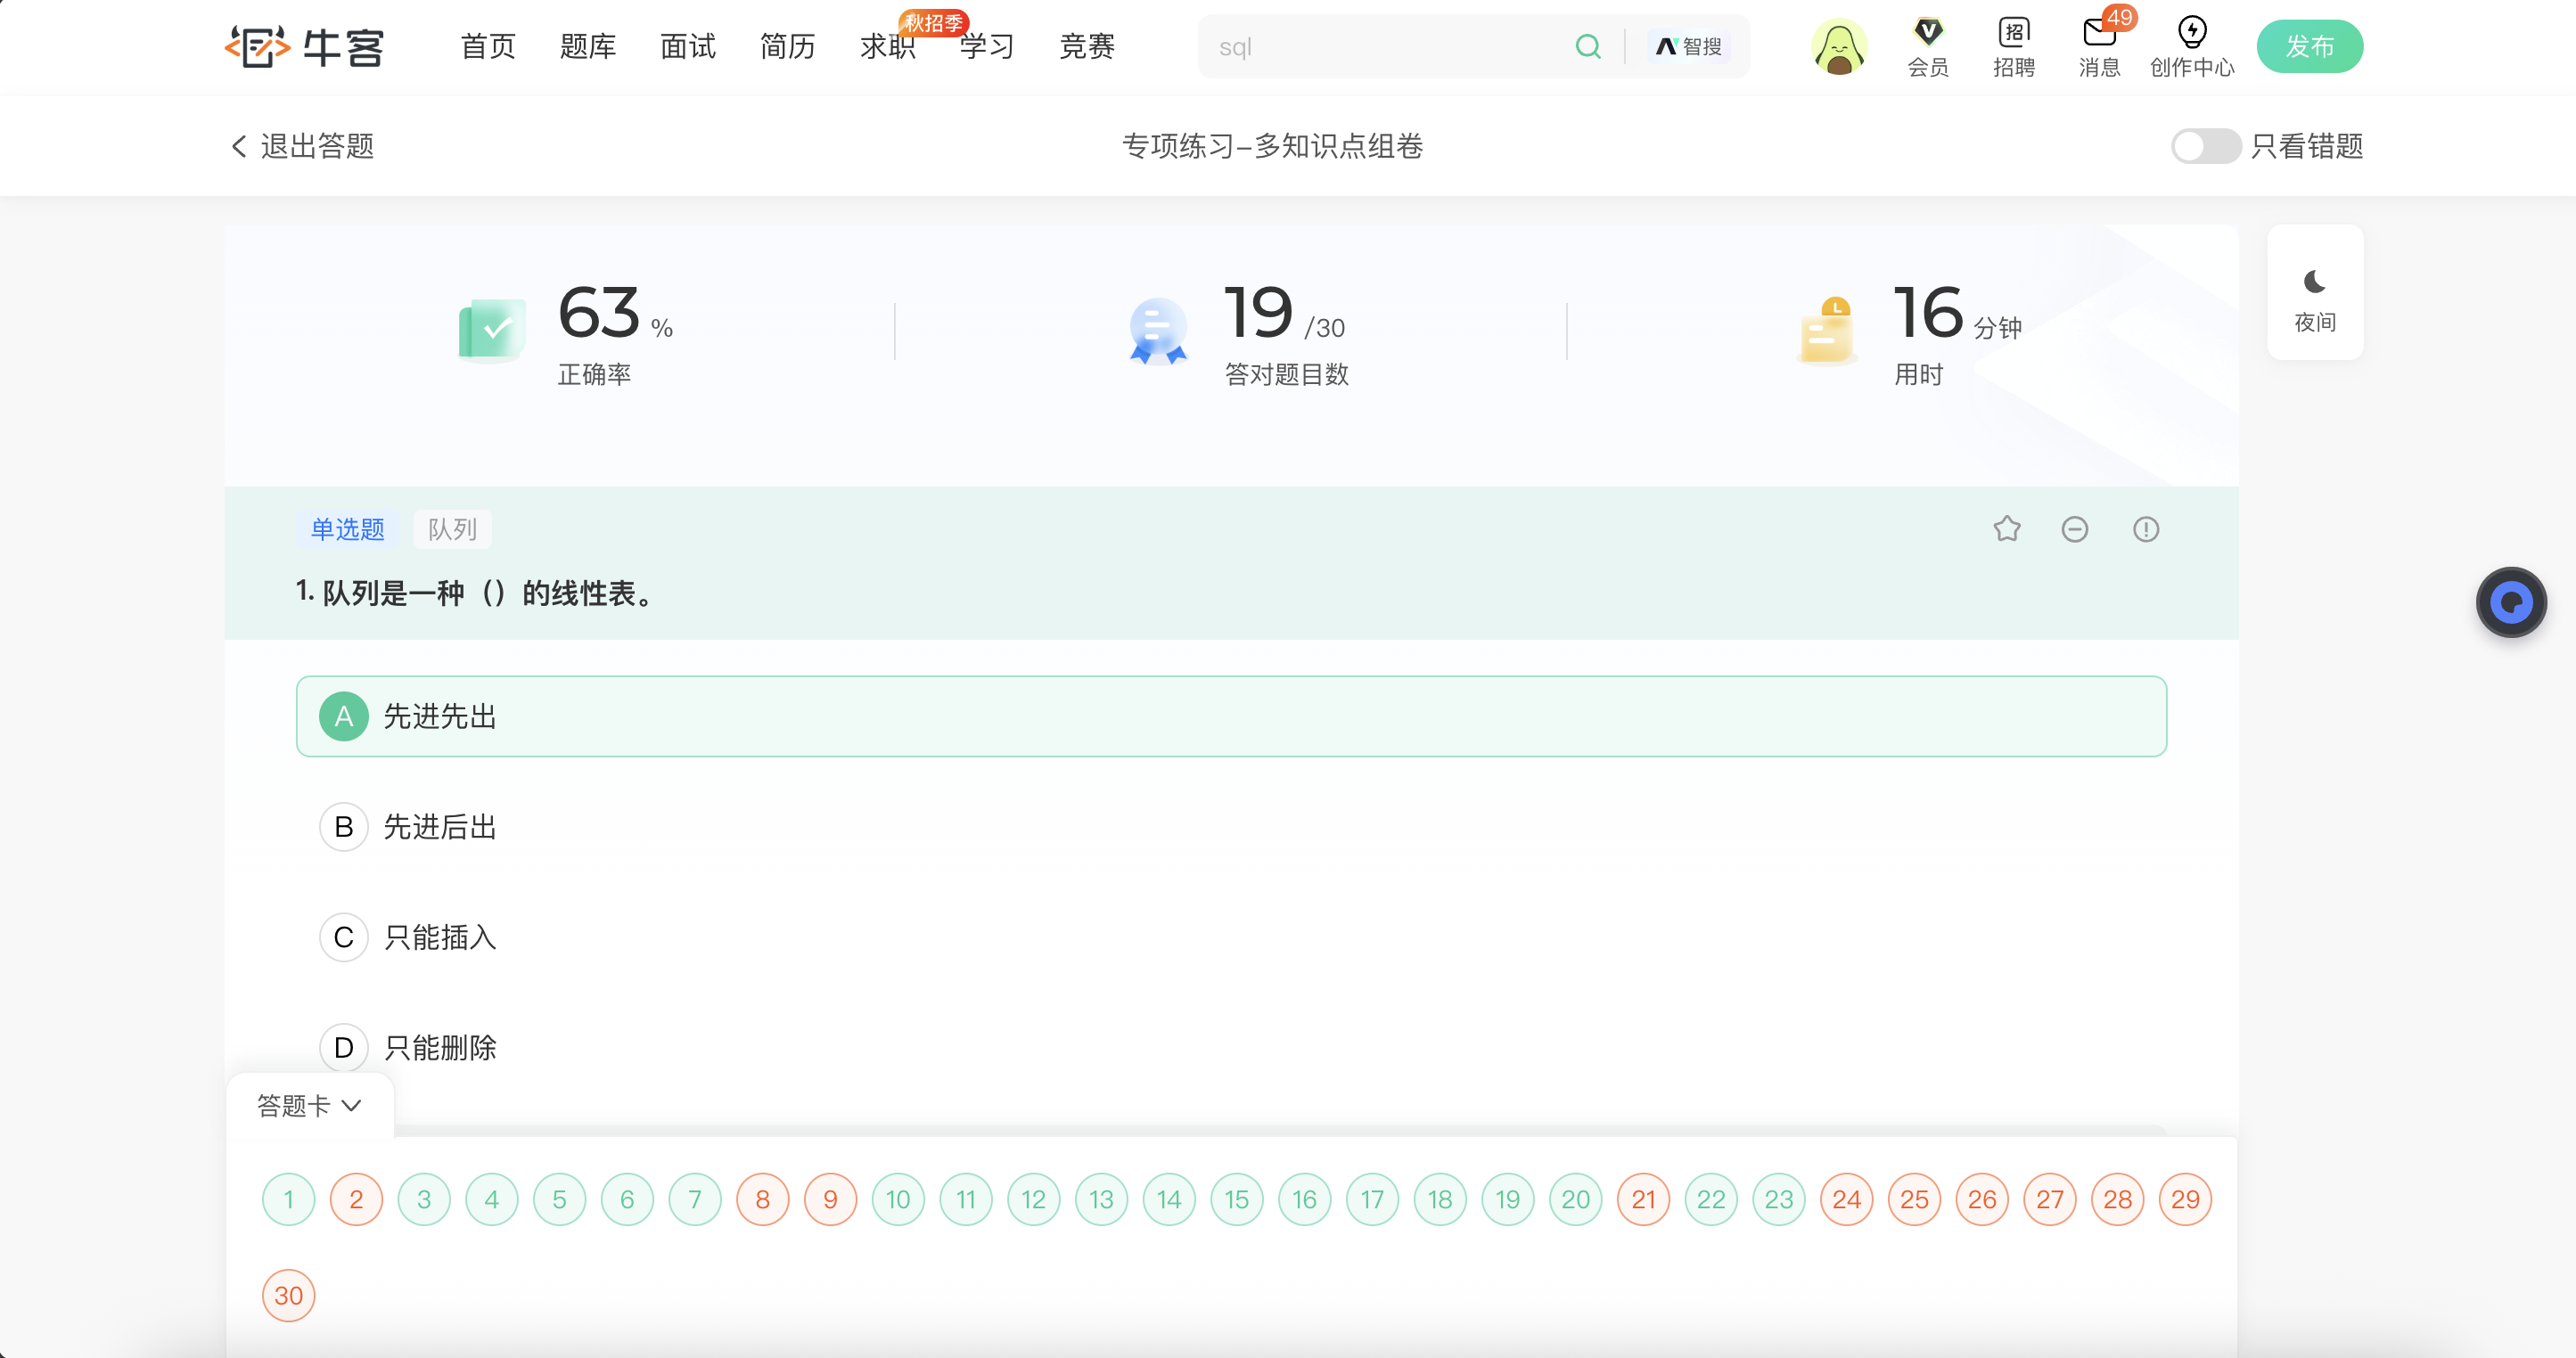
Task: Jump to question 30 in answer card
Action: pyautogui.click(x=288, y=1295)
